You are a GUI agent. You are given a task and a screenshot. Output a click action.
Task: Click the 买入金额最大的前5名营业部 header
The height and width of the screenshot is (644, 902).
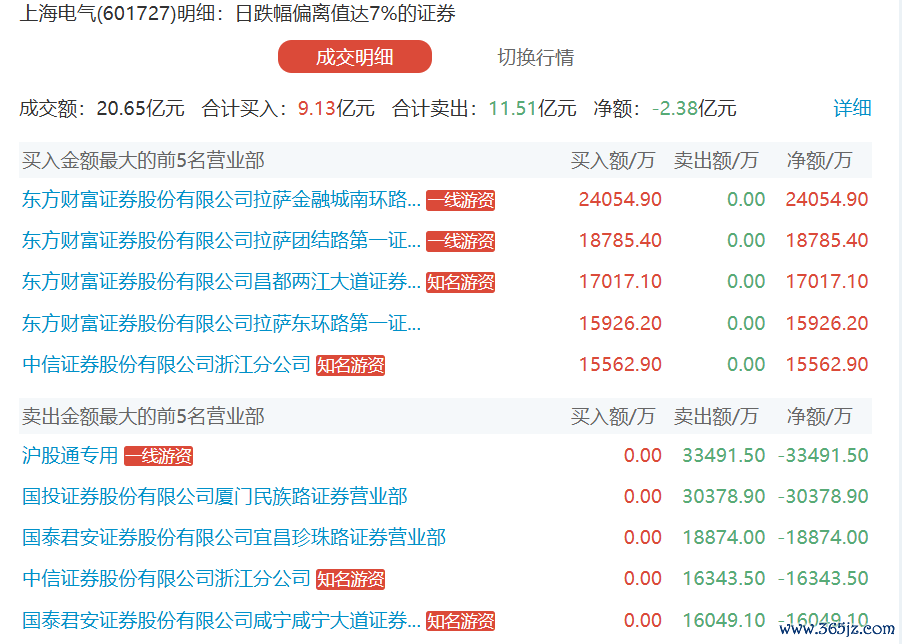tap(143, 160)
